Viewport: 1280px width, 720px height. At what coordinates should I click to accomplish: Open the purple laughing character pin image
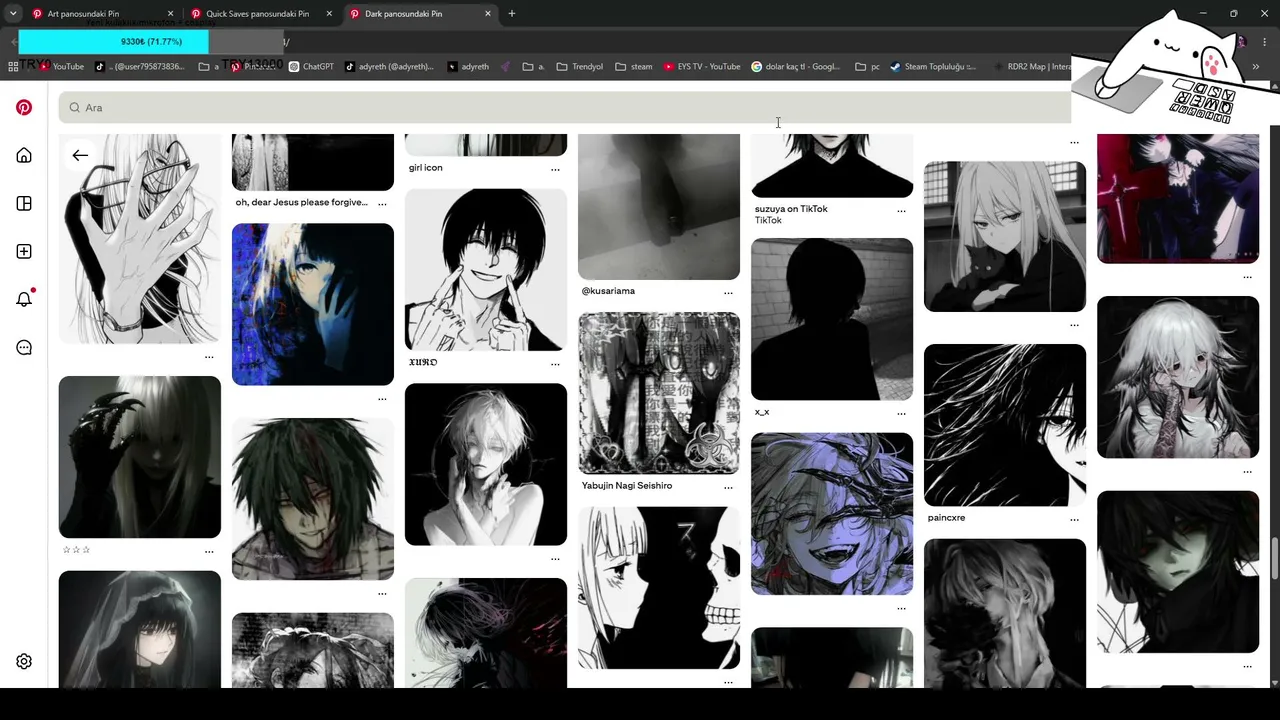click(x=832, y=514)
